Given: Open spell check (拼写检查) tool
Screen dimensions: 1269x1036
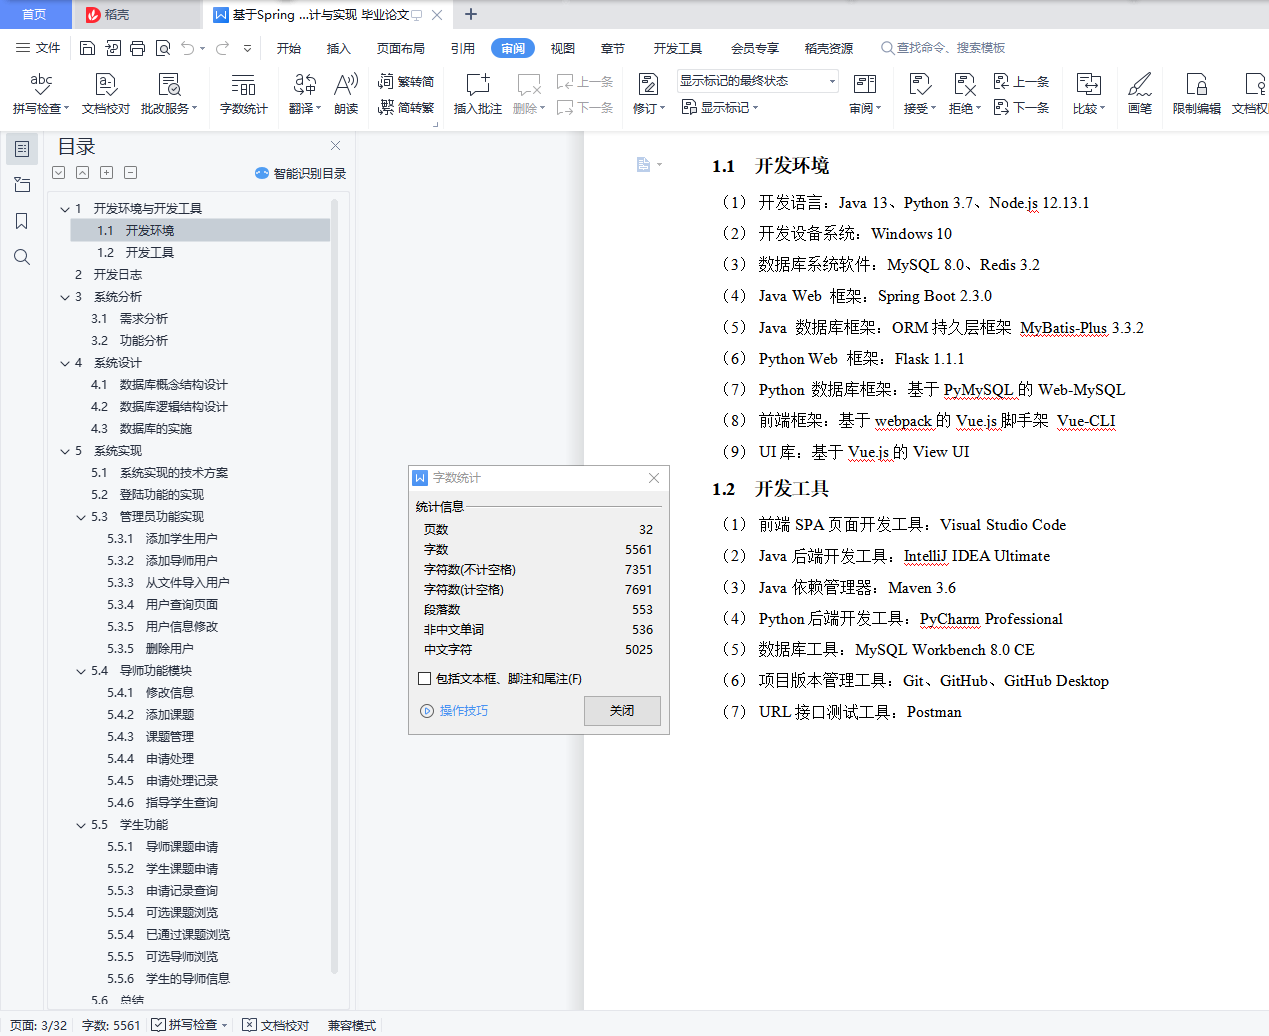Looking at the screenshot, I should point(41,94).
